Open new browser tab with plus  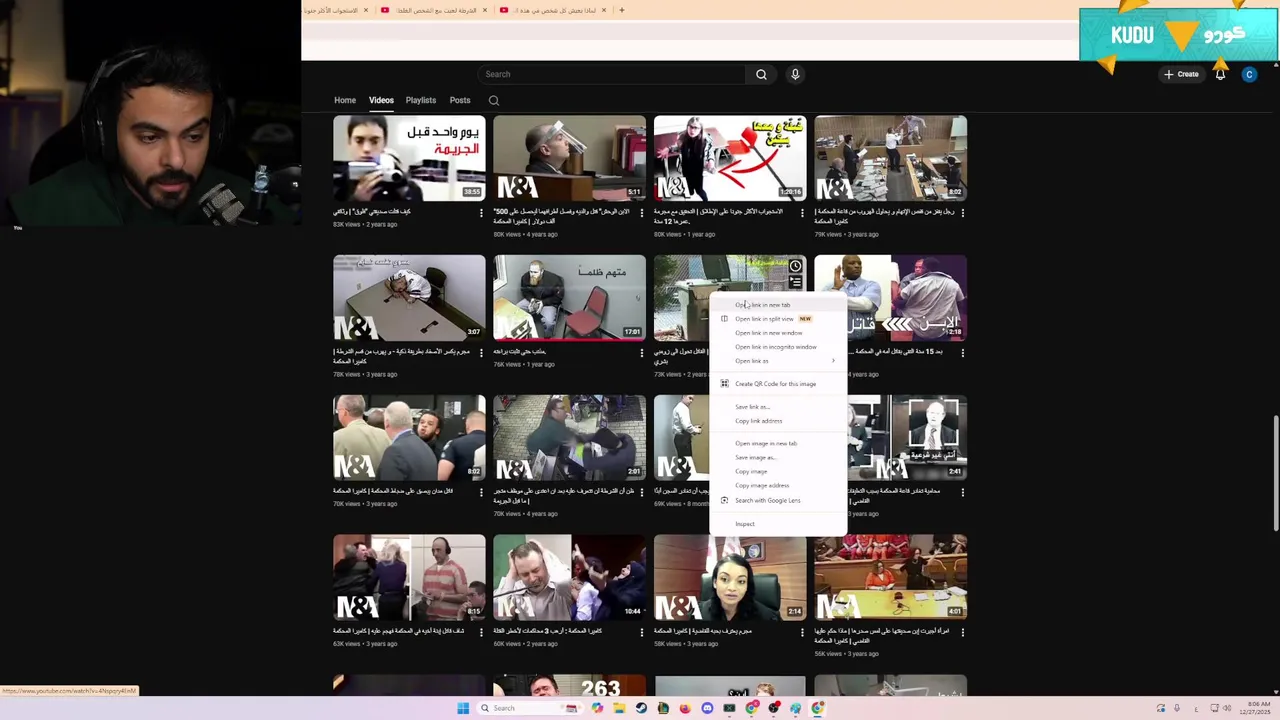(621, 10)
